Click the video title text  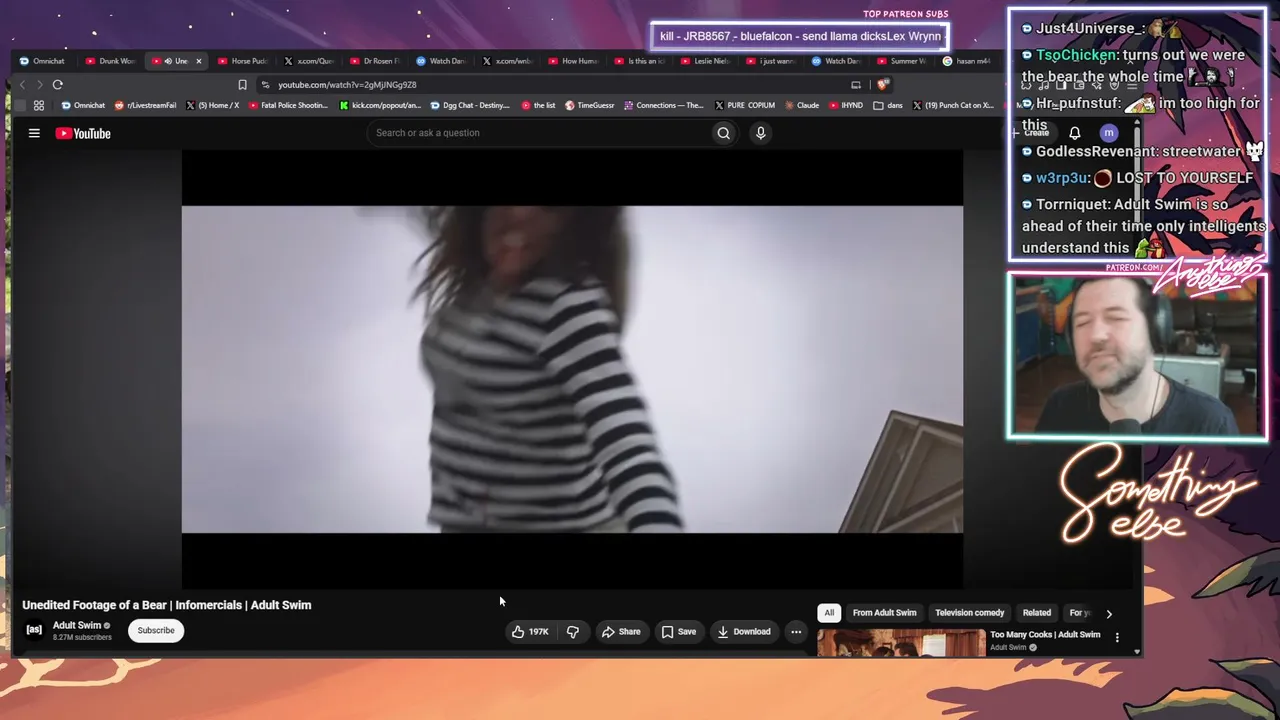[x=167, y=605]
